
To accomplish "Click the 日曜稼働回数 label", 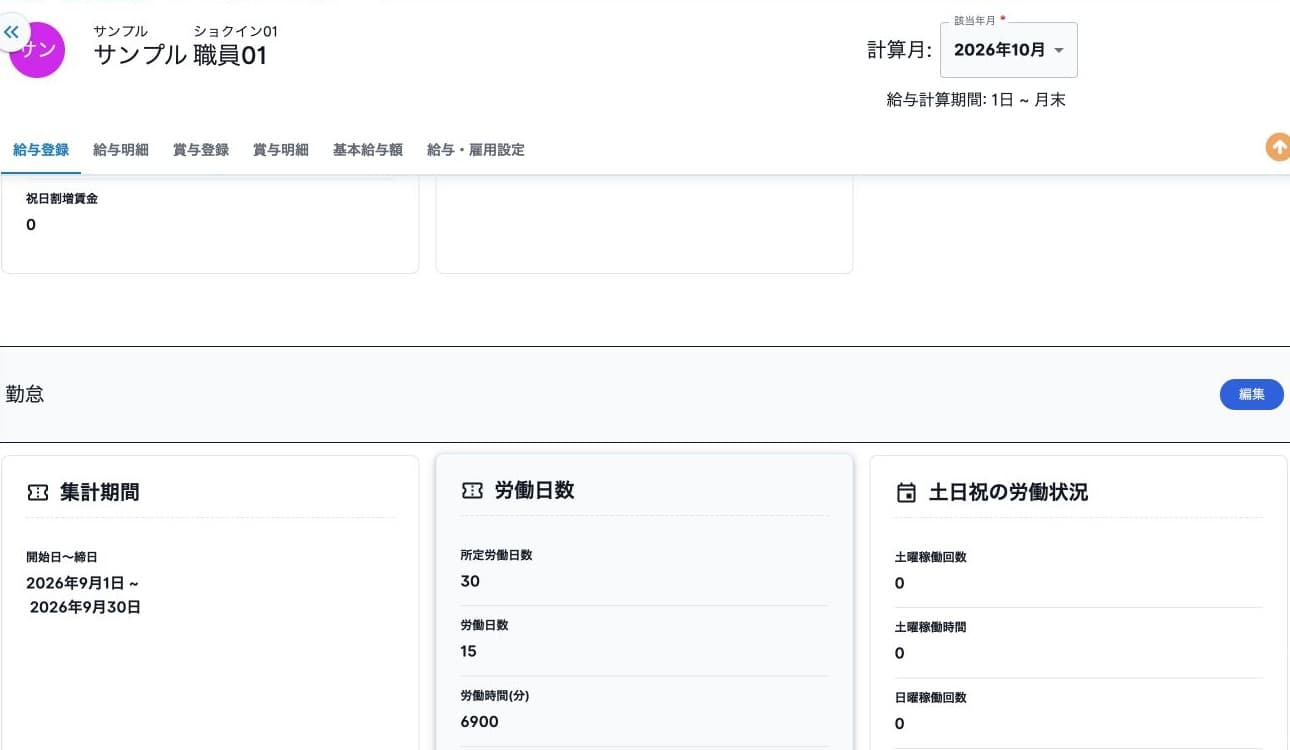I will [930, 697].
